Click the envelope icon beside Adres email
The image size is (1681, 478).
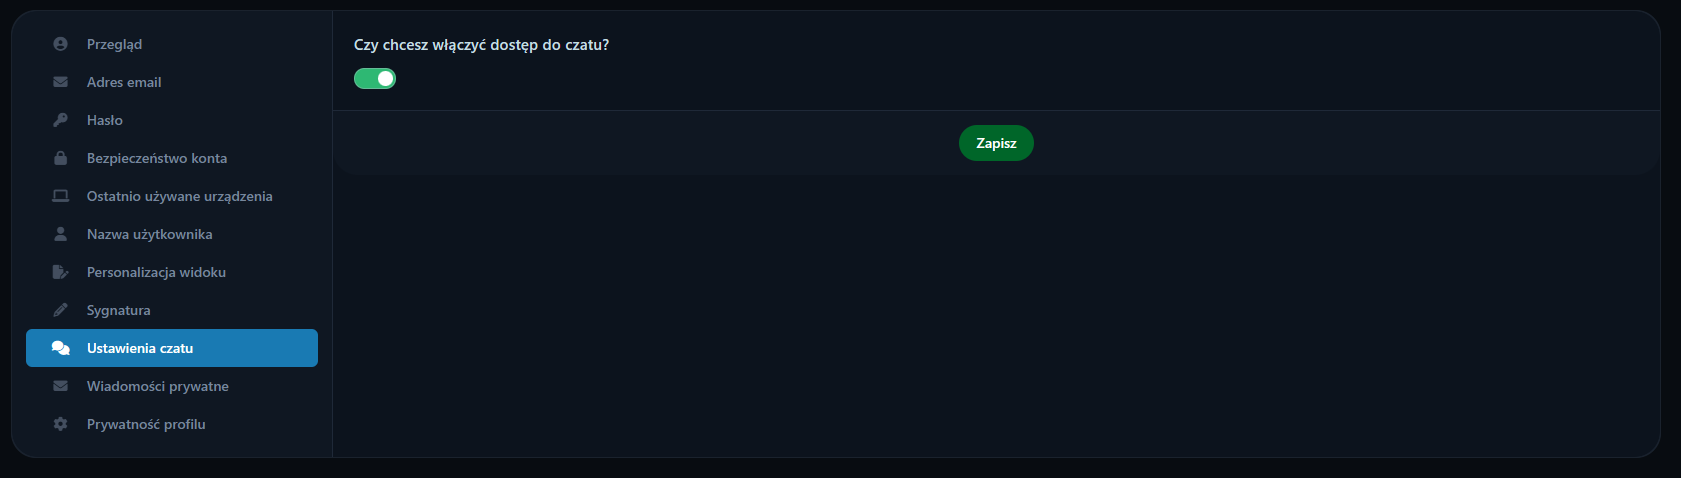click(x=60, y=82)
